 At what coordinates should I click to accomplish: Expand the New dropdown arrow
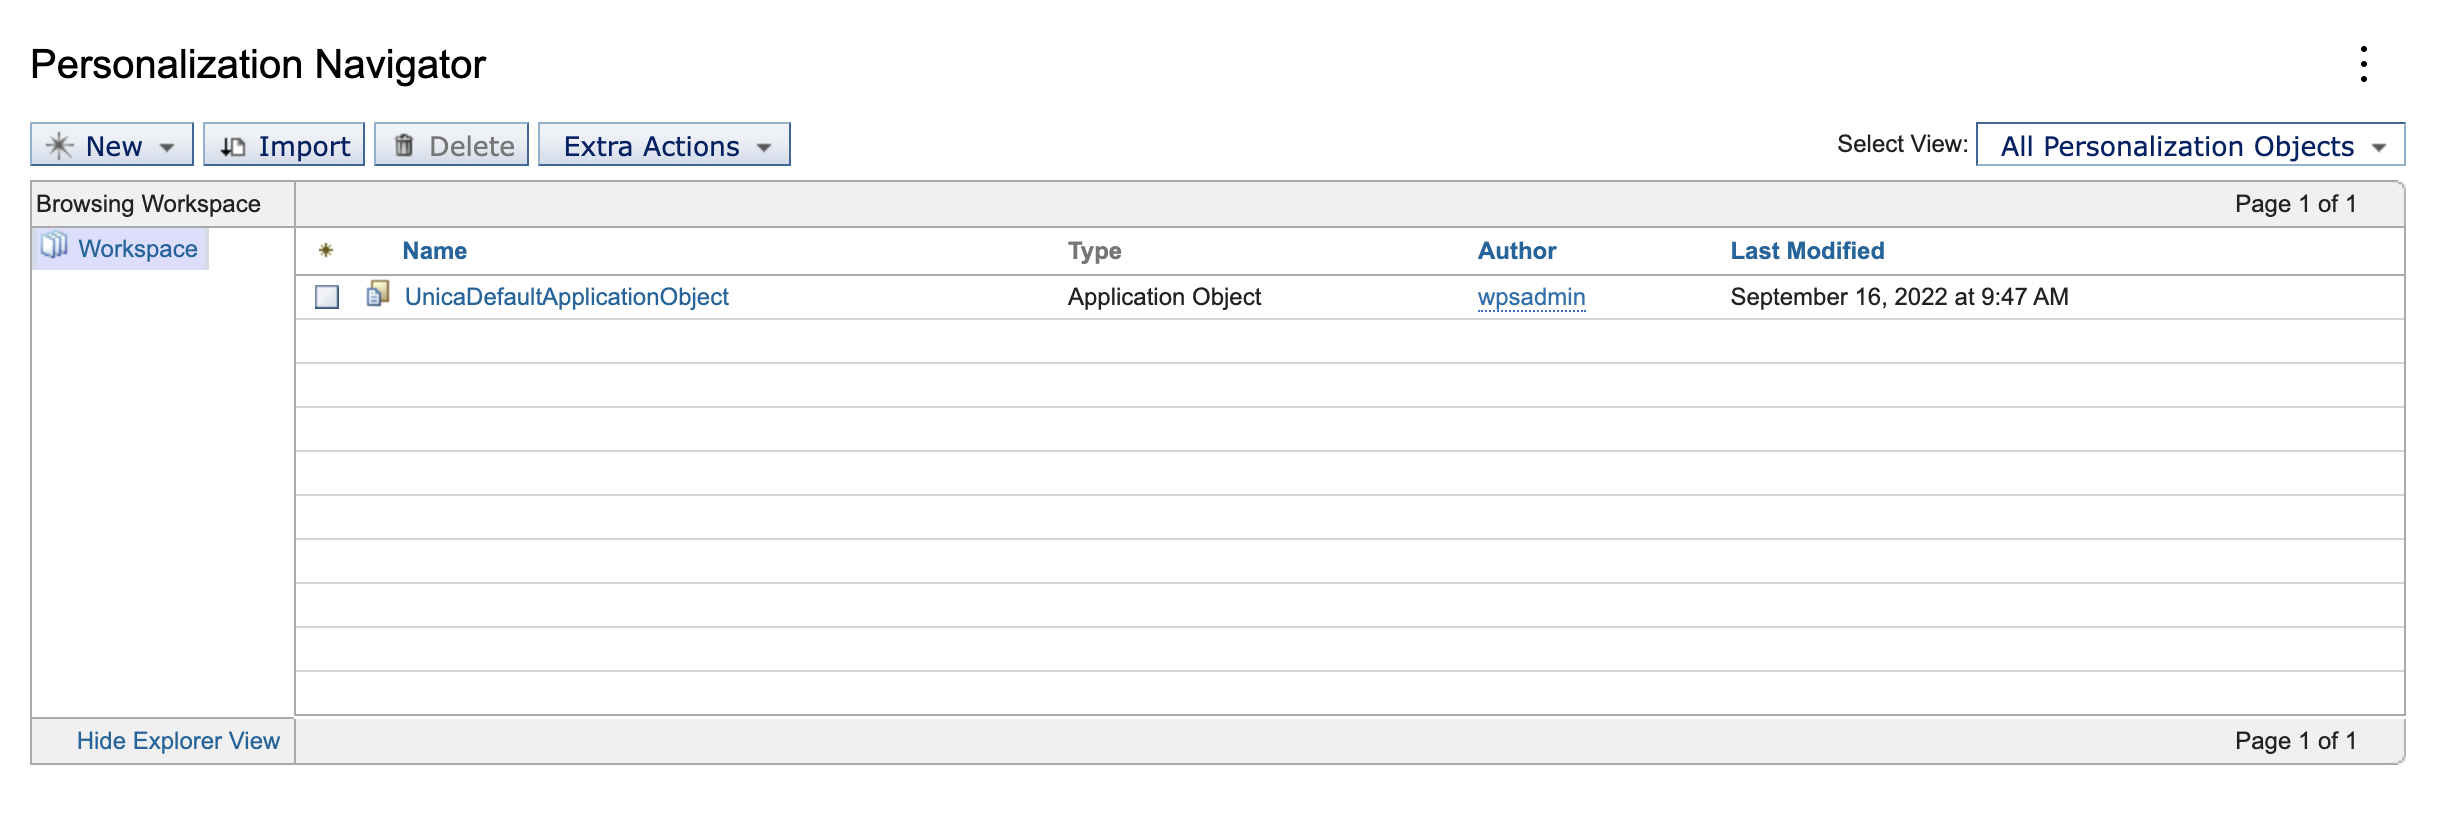point(167,147)
